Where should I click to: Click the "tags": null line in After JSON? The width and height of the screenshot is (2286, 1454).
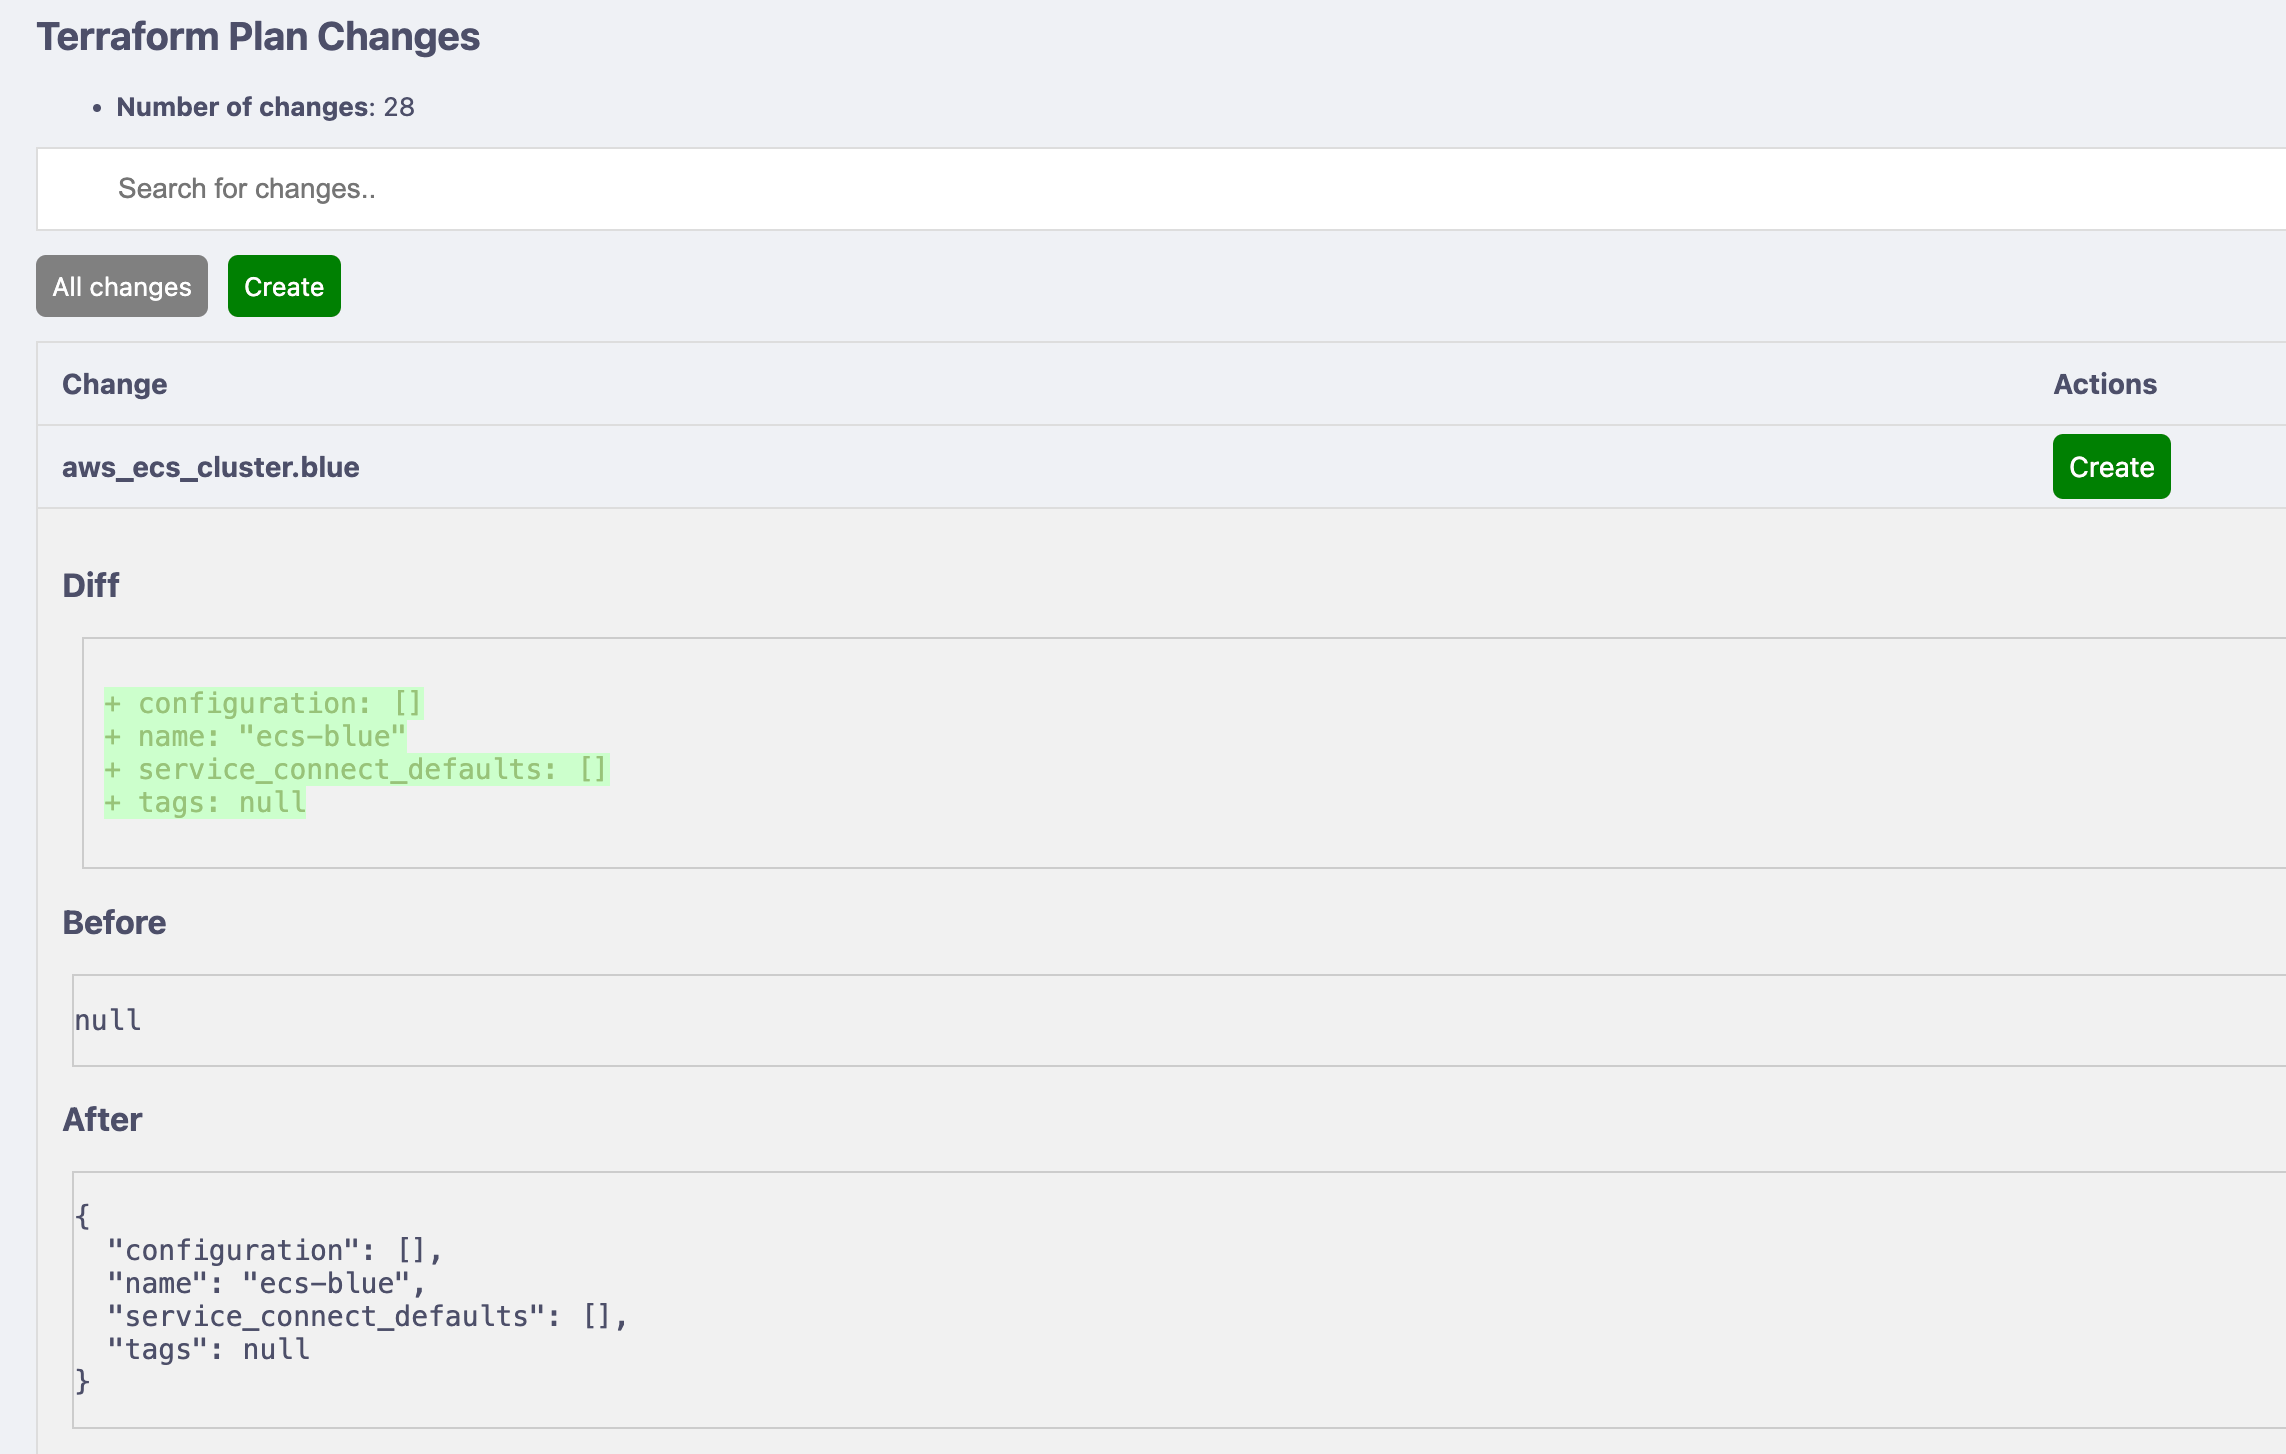(x=208, y=1350)
